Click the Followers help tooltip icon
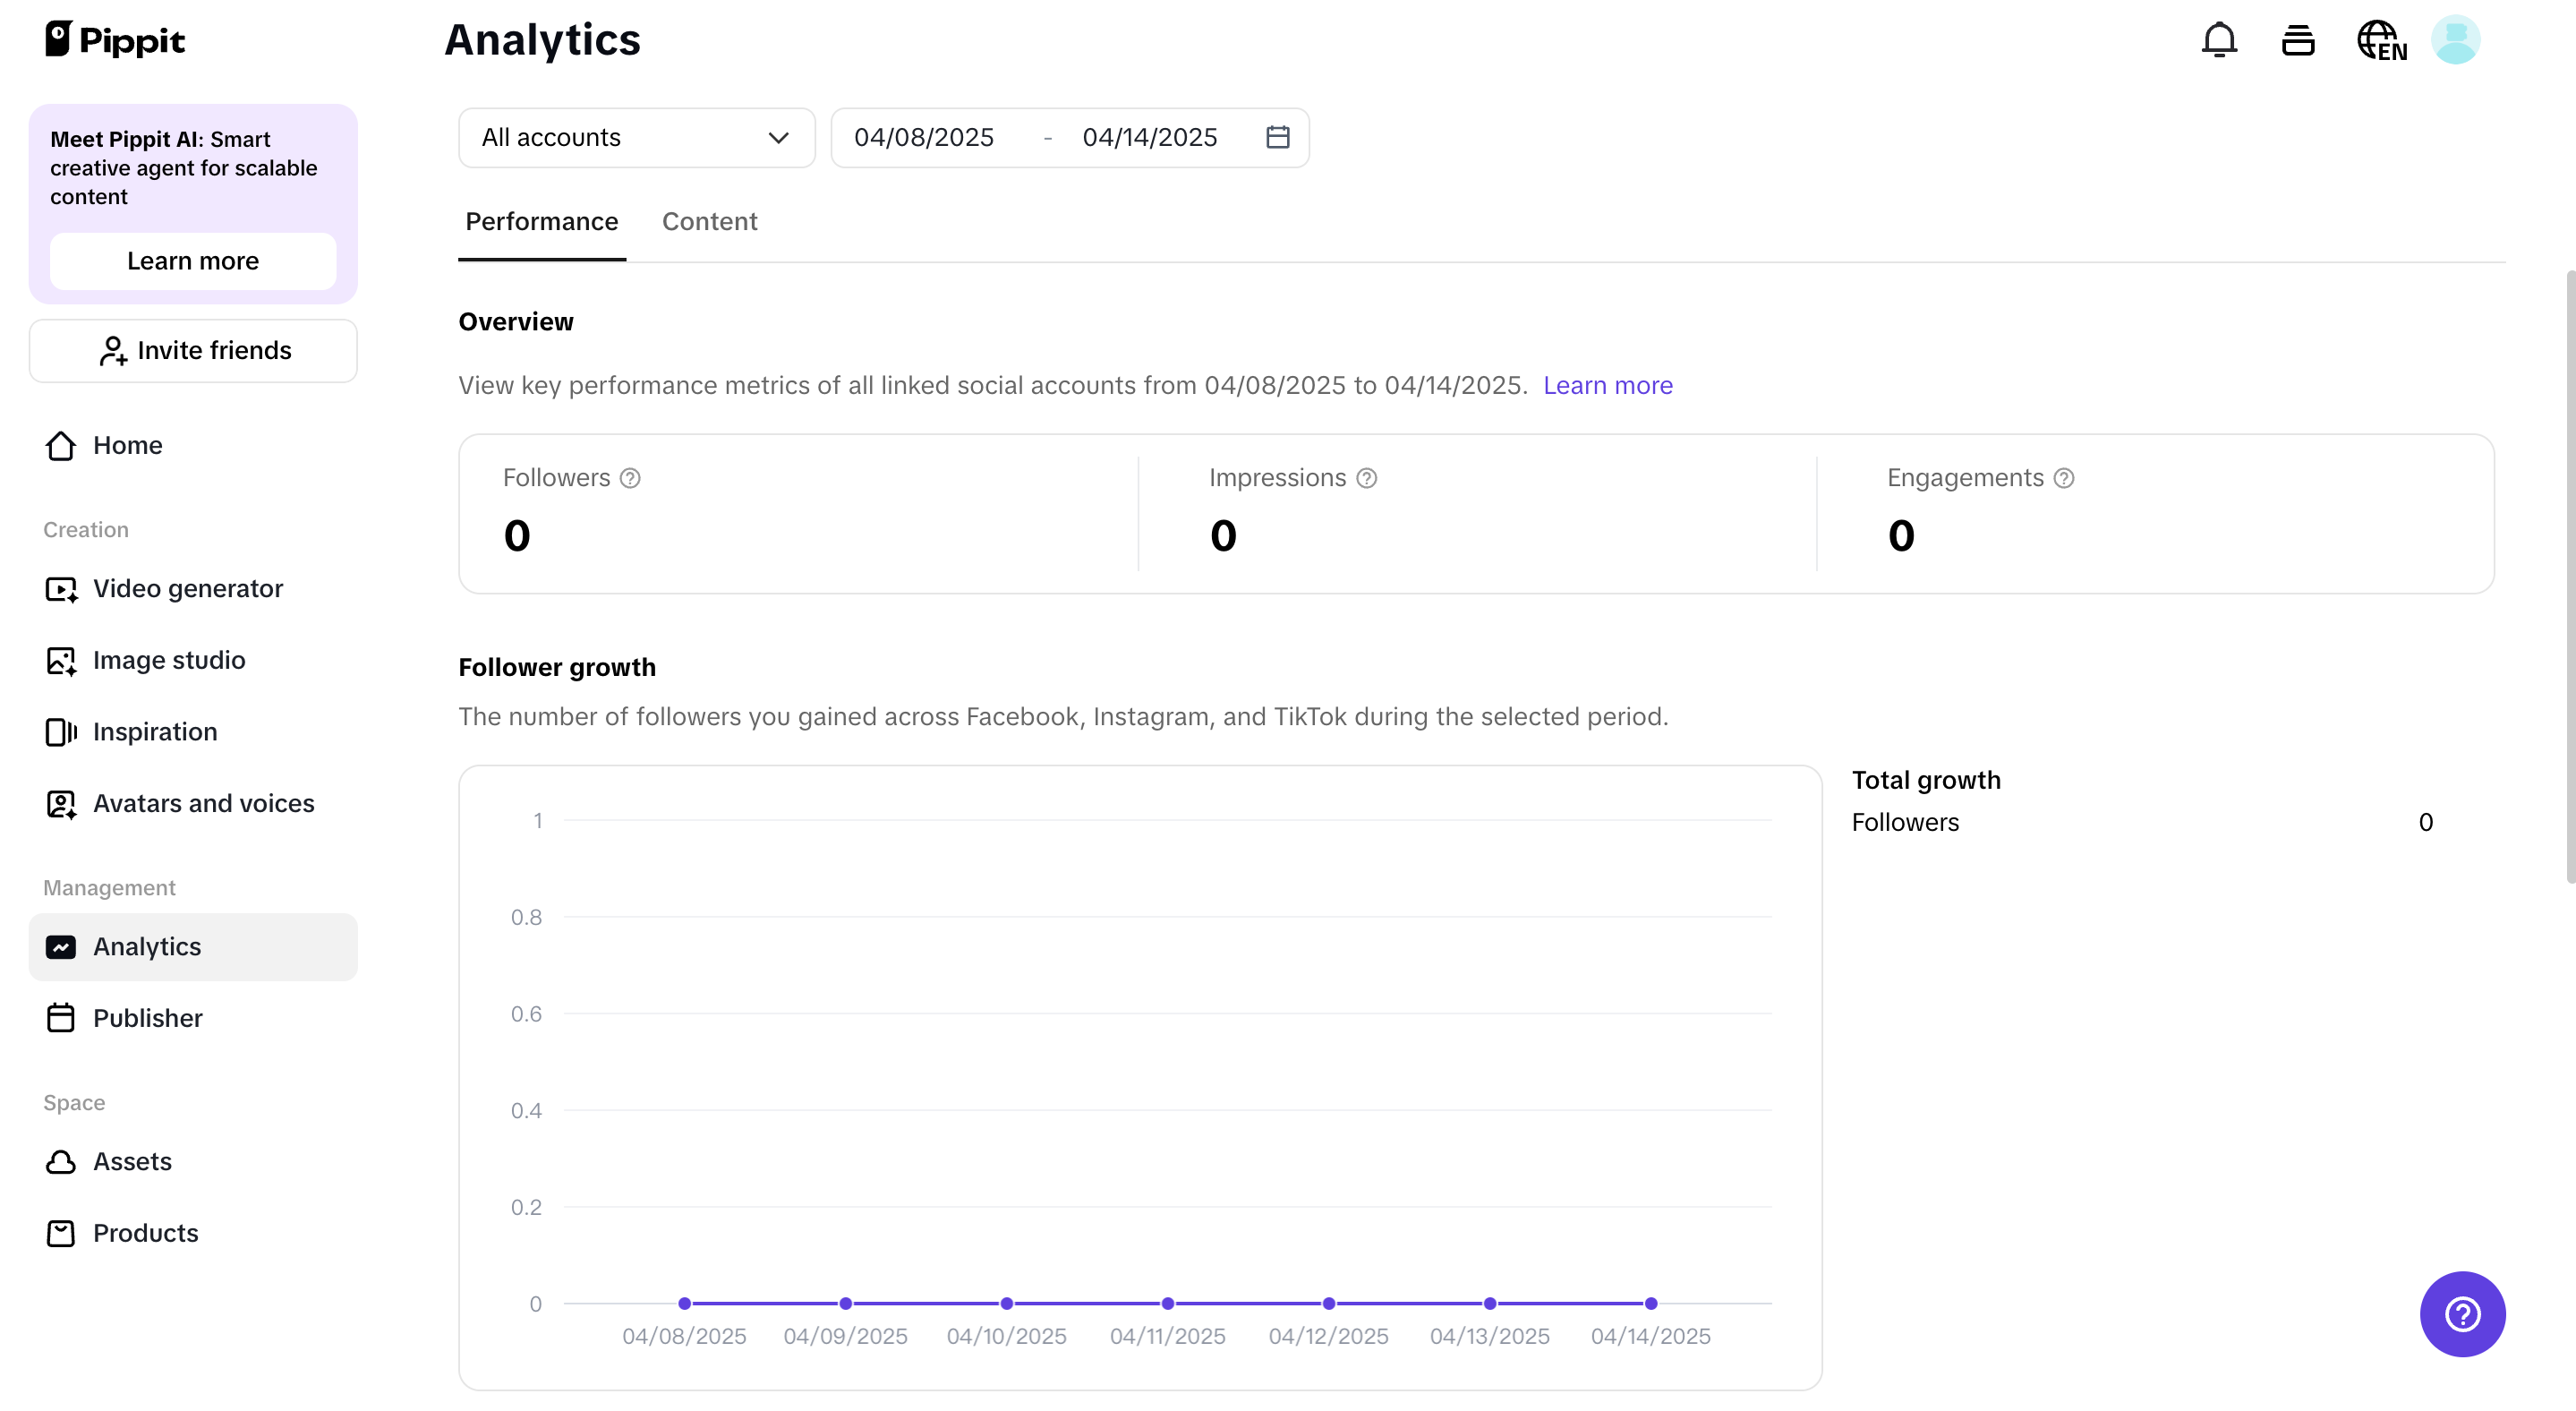 (630, 478)
